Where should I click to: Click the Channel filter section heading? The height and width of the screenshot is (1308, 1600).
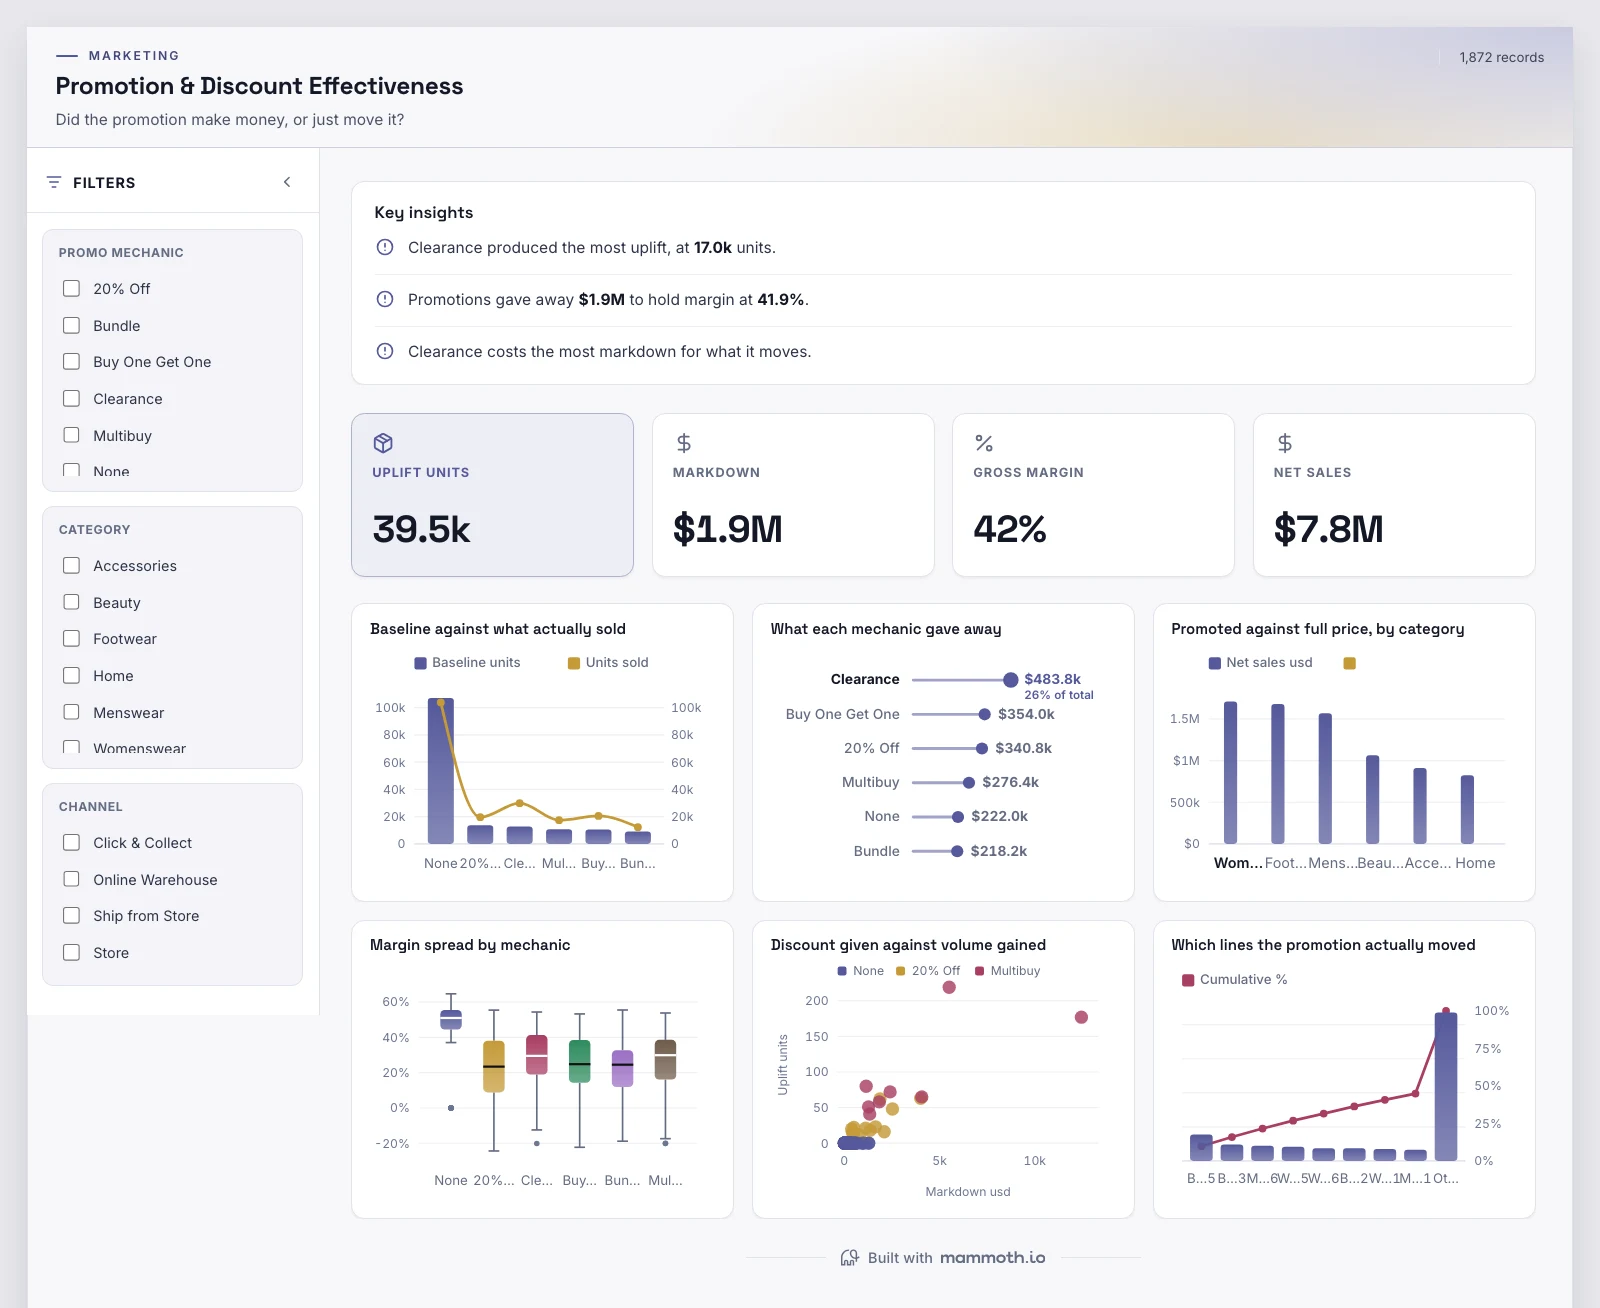tap(91, 807)
